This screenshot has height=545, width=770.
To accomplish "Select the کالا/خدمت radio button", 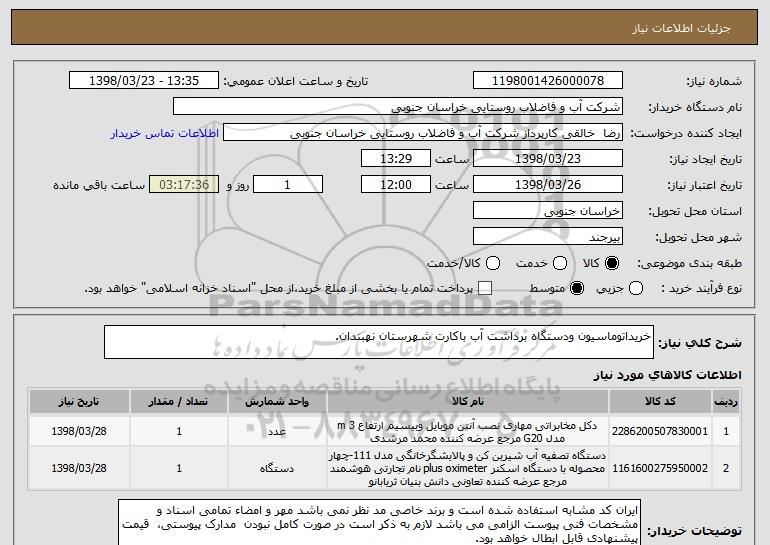I will point(493,263).
